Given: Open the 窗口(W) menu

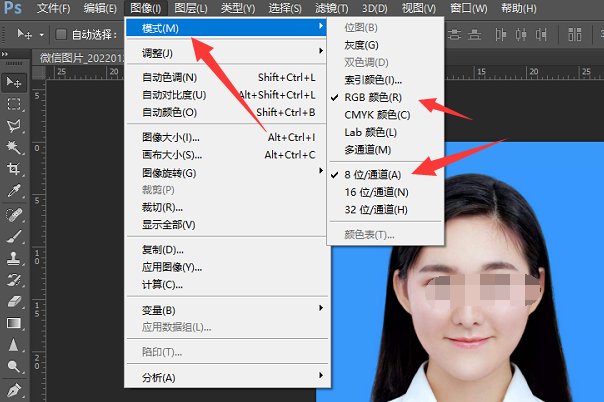Looking at the screenshot, I should [x=469, y=8].
